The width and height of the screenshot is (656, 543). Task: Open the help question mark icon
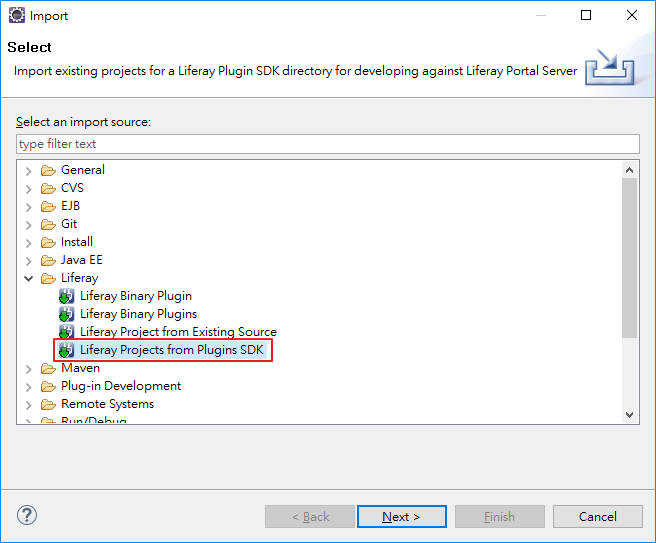(x=27, y=515)
